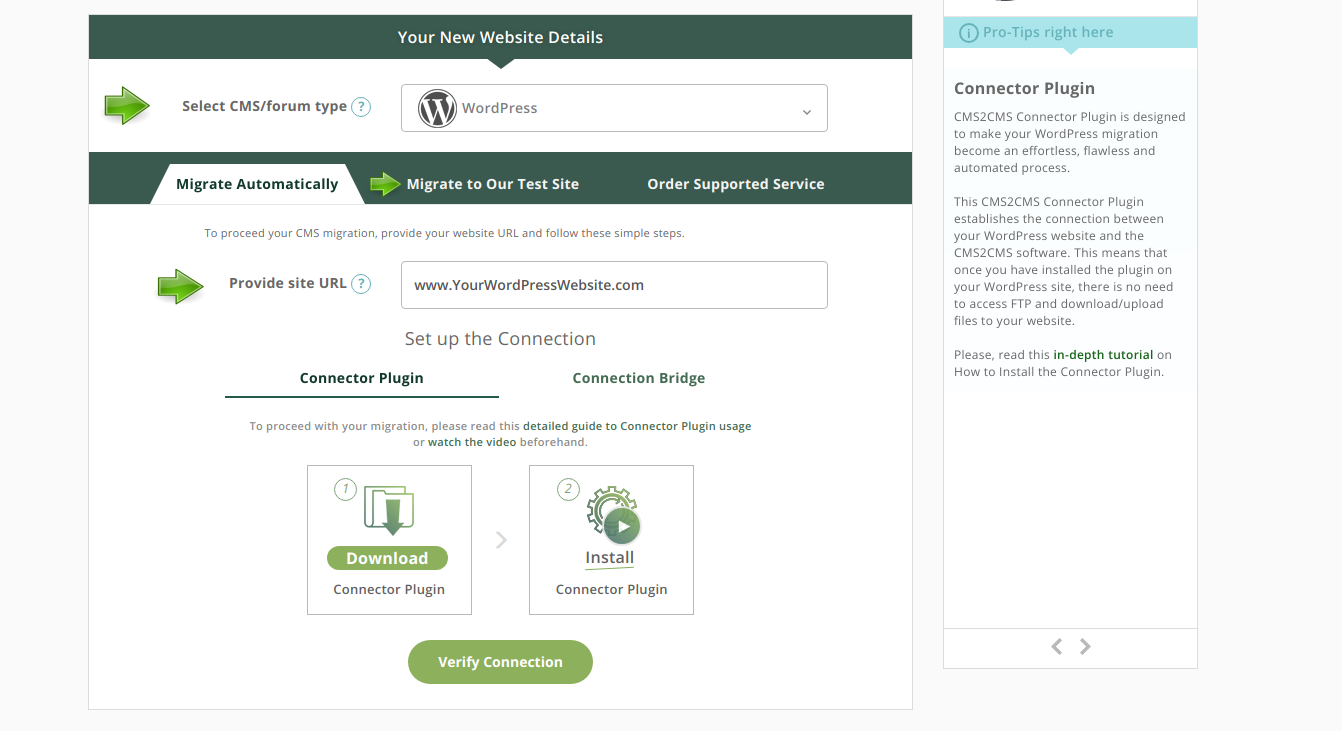
Task: Click the 'Pro-Tips right here' header text
Action: click(x=1048, y=33)
